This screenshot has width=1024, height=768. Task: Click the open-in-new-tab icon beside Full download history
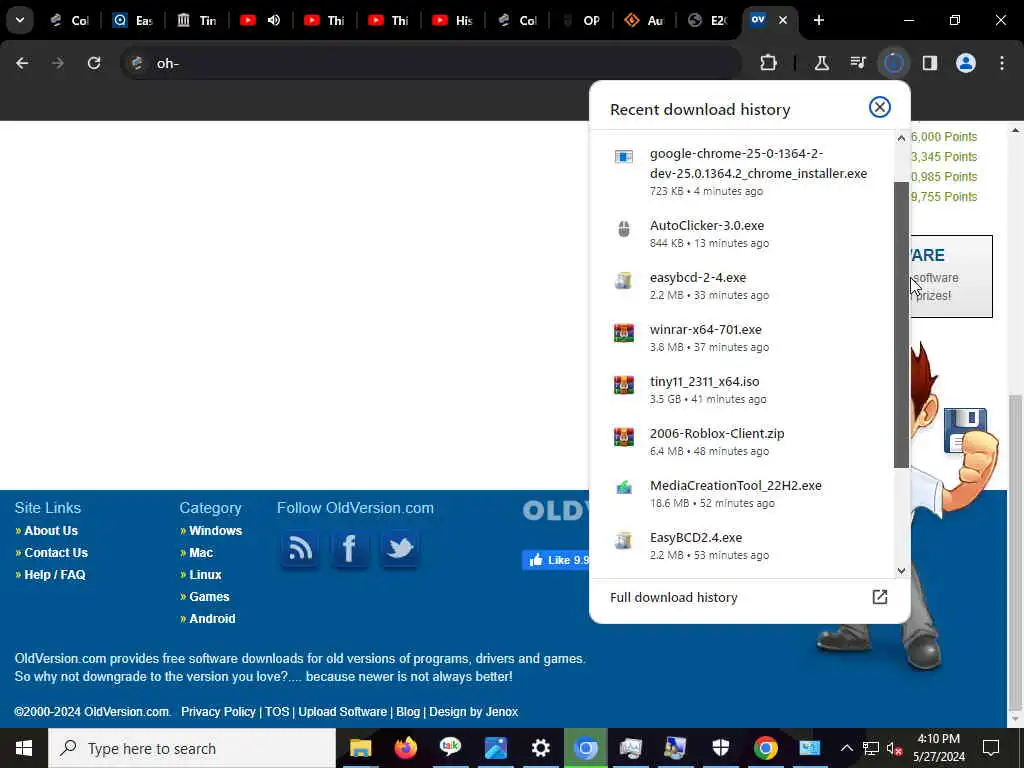[879, 597]
